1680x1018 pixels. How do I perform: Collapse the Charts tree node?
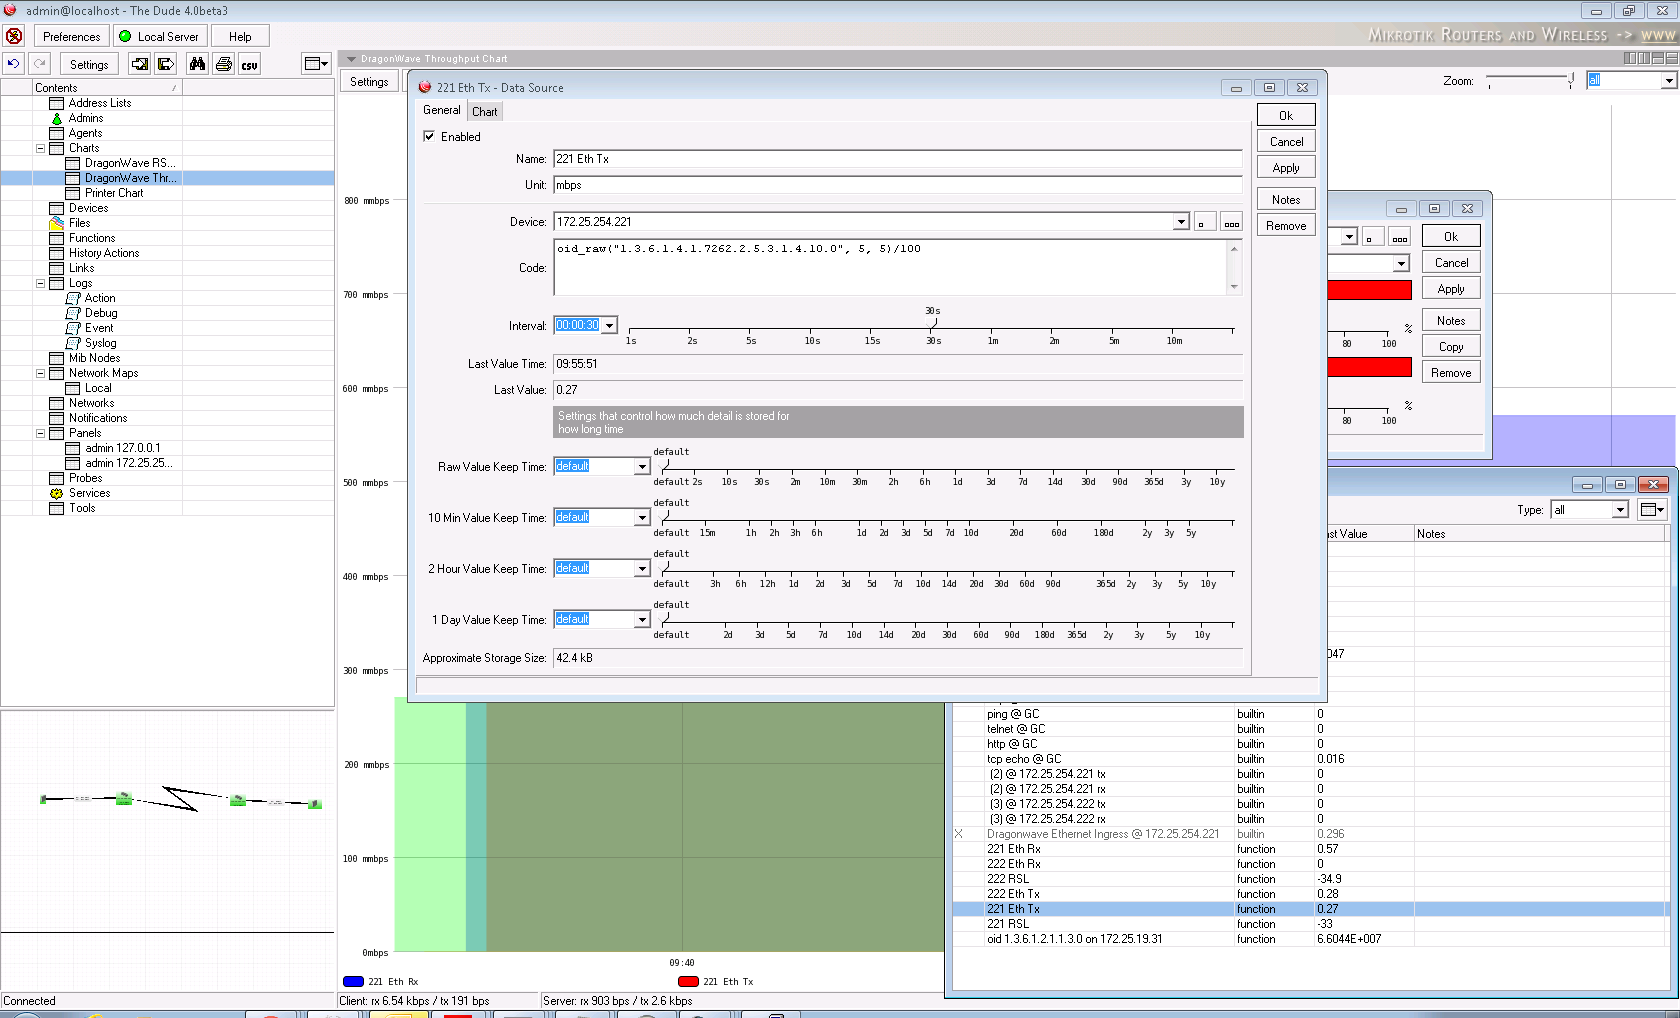pos(41,148)
